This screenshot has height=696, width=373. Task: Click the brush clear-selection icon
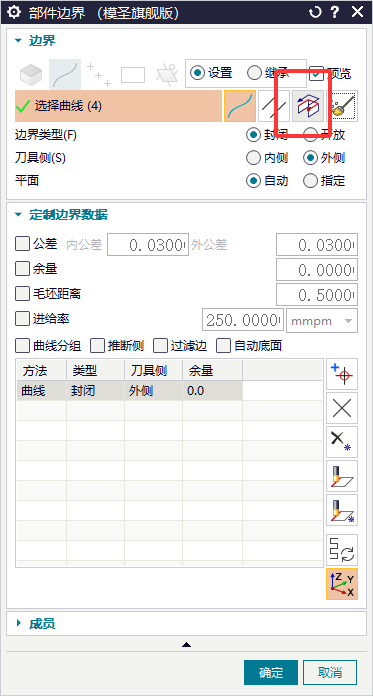coord(342,106)
